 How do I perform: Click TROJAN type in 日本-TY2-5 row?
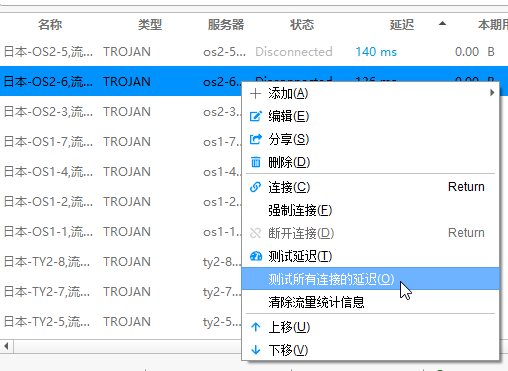[x=127, y=322]
